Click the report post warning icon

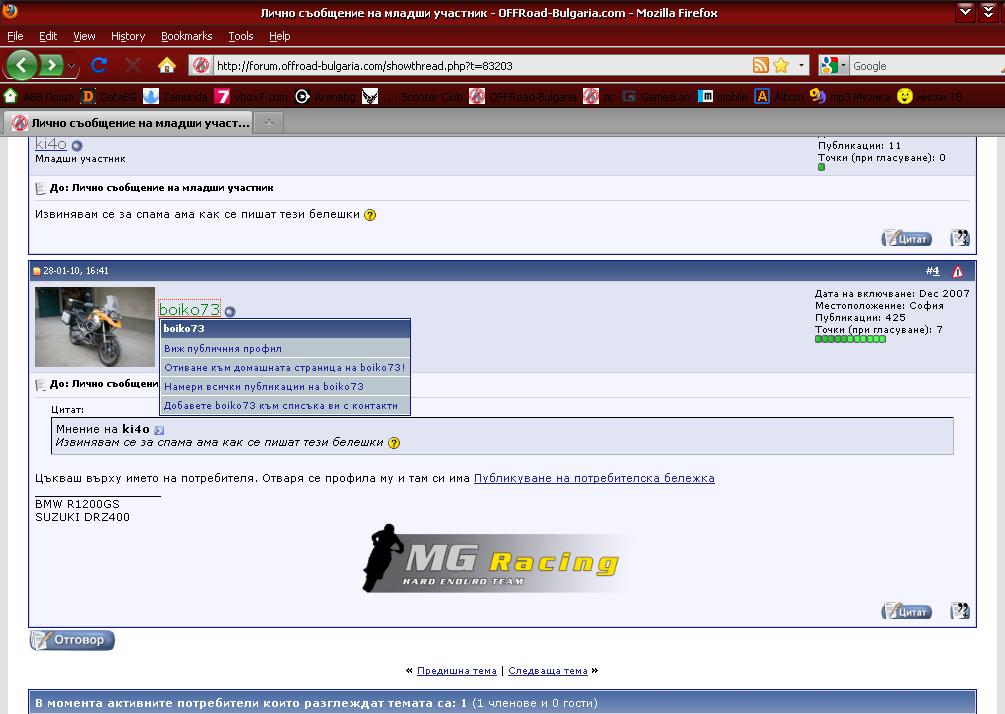[x=957, y=271]
